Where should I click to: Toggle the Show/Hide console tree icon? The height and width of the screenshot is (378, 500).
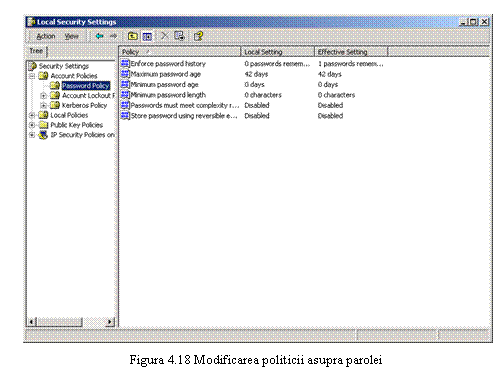click(147, 36)
